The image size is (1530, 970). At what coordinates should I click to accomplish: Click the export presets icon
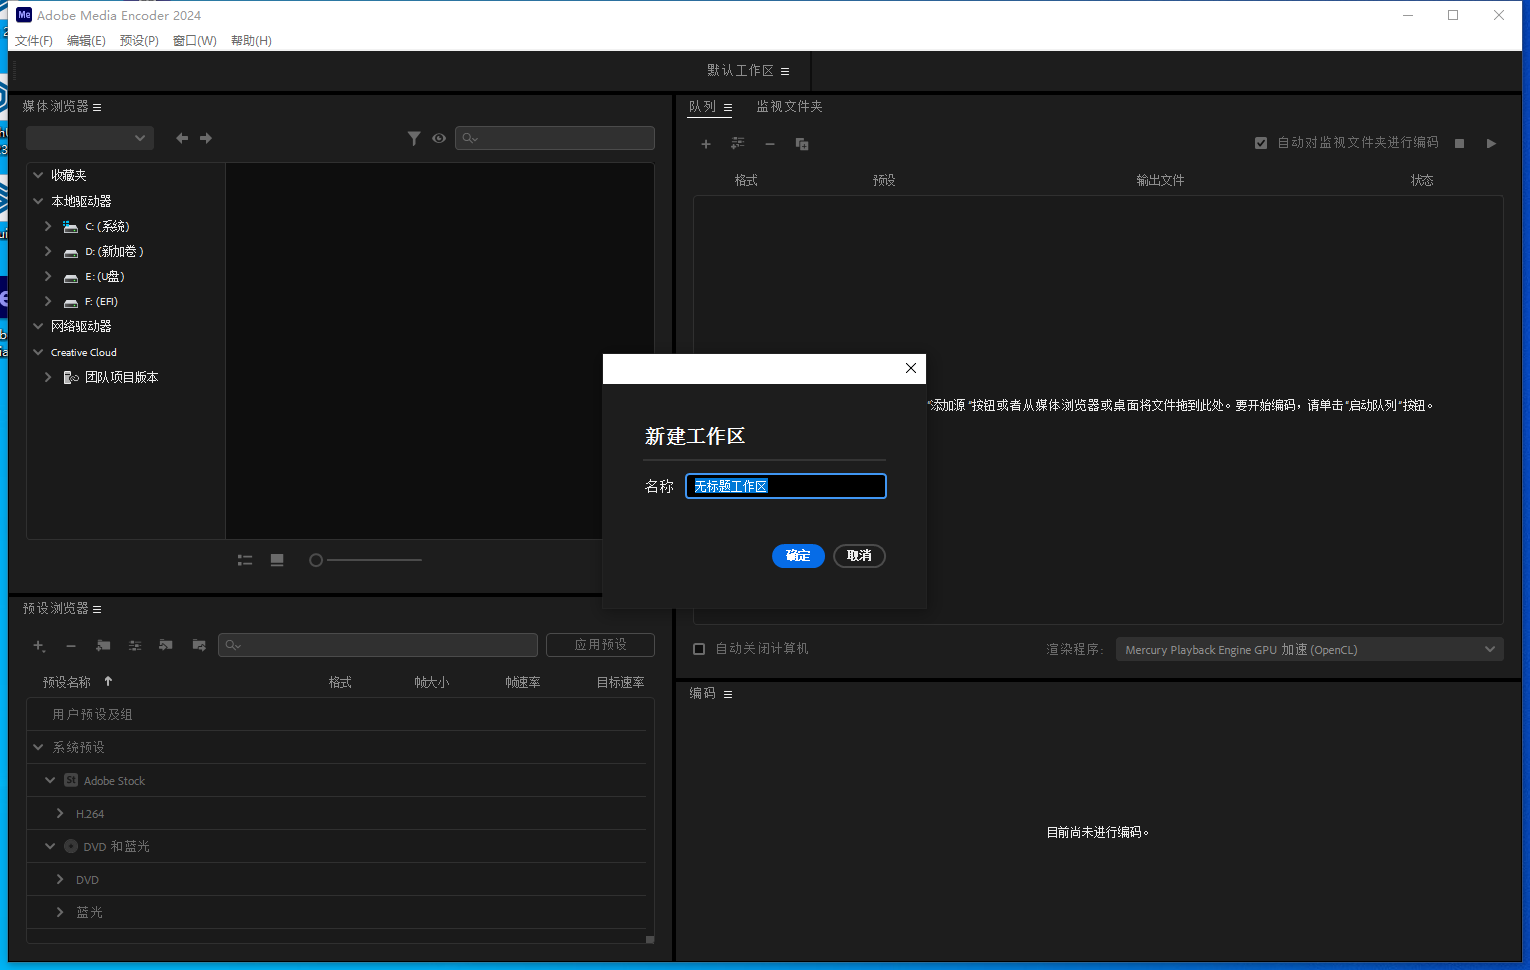pyautogui.click(x=199, y=646)
